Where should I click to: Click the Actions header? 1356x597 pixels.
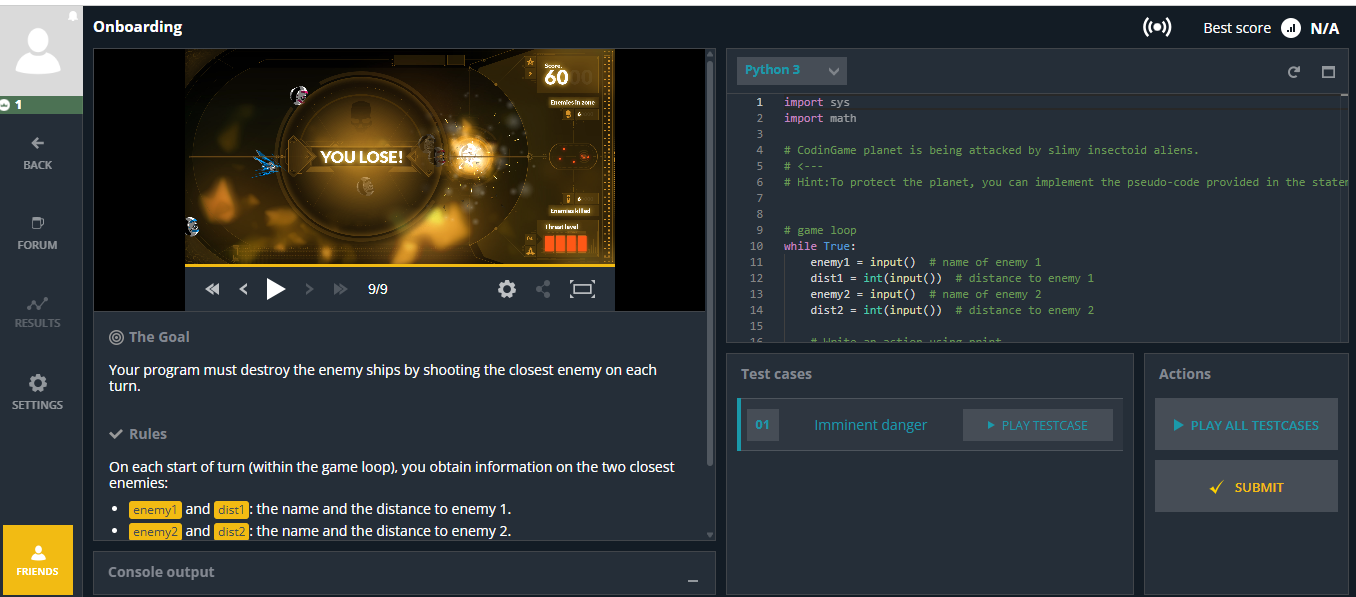pyautogui.click(x=1185, y=374)
